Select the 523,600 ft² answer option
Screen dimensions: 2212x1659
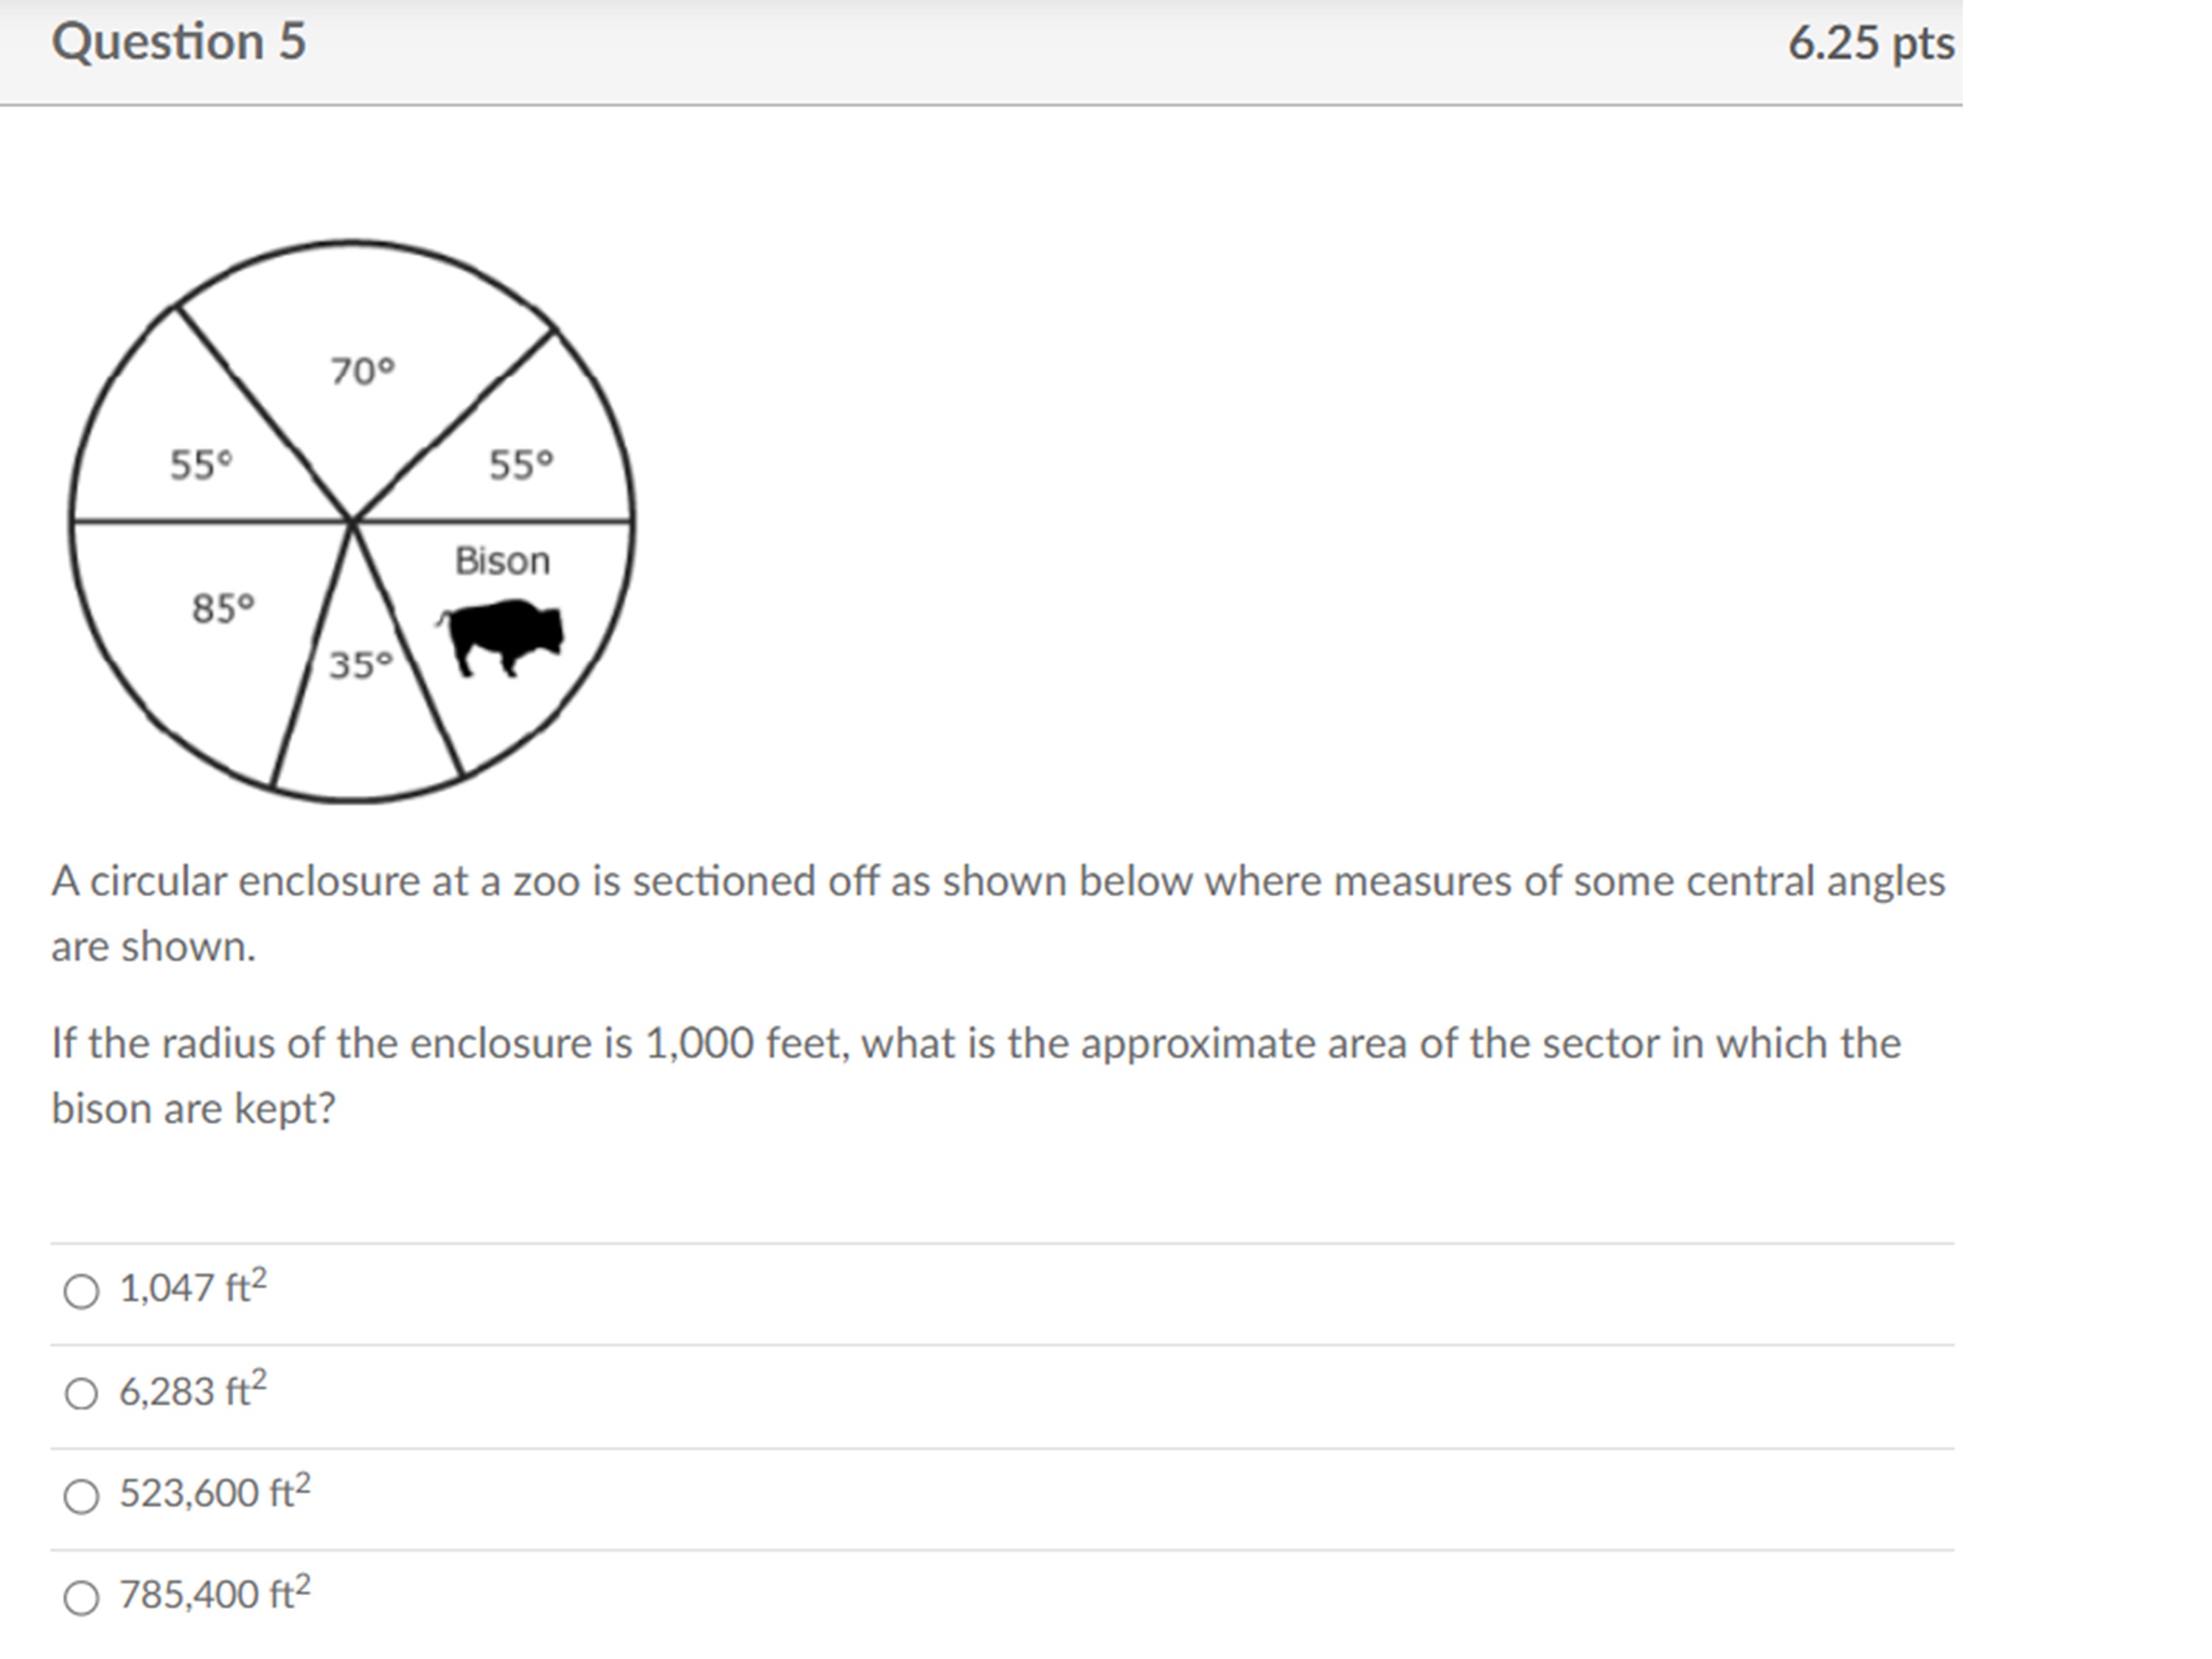coord(82,1494)
